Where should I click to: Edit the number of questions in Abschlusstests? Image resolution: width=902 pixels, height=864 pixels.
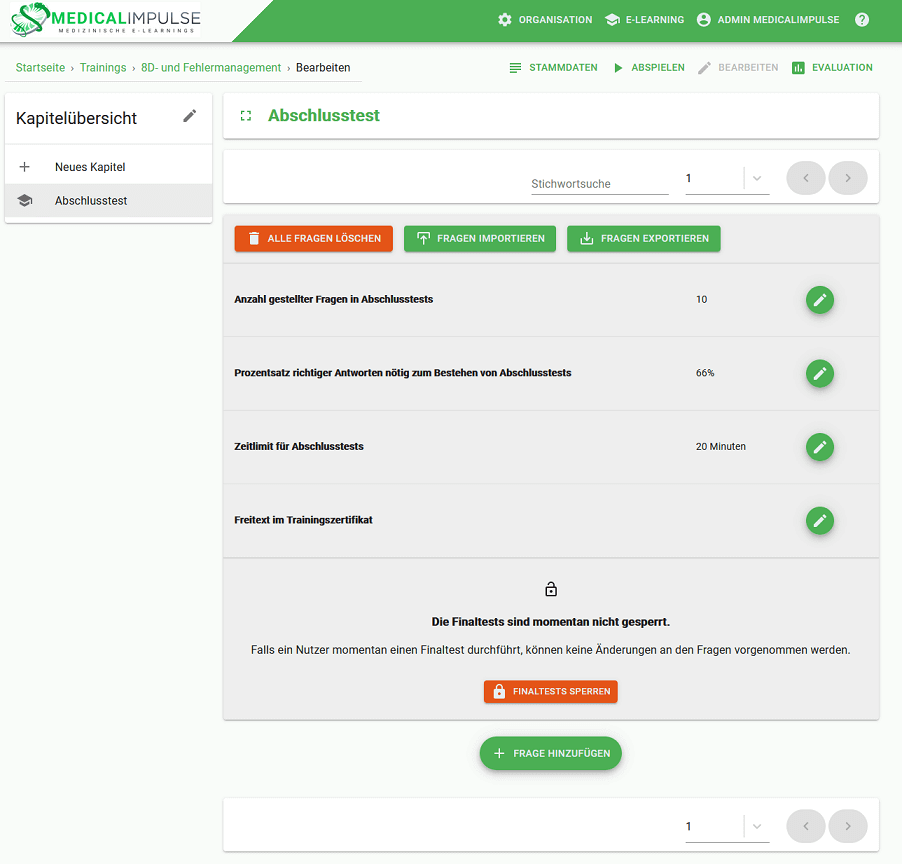pos(819,299)
